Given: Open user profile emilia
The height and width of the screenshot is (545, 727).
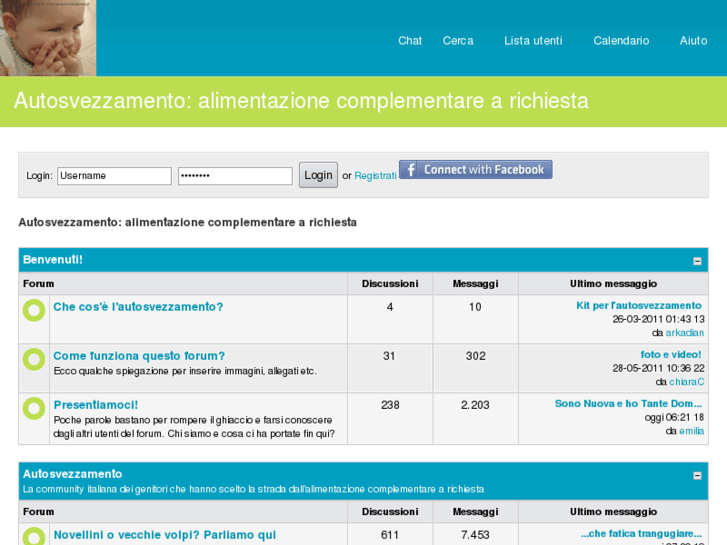Looking at the screenshot, I should [x=691, y=431].
